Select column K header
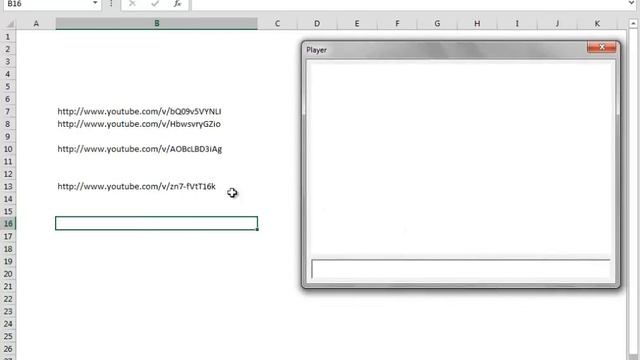 pyautogui.click(x=597, y=24)
